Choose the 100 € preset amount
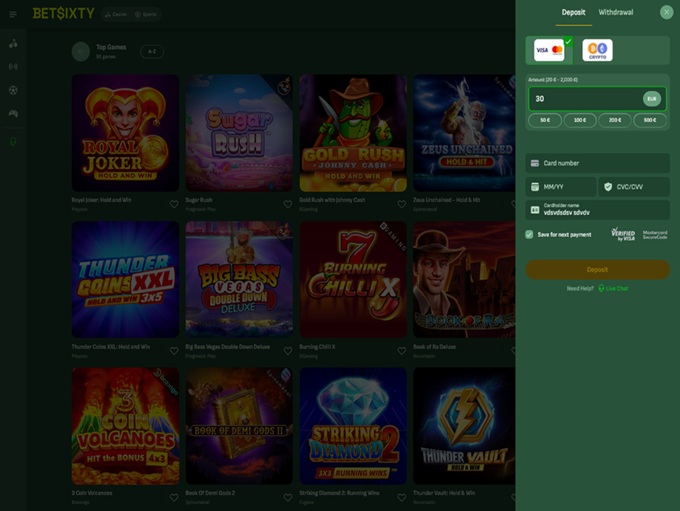Viewport: 680px width, 511px height. tap(580, 120)
